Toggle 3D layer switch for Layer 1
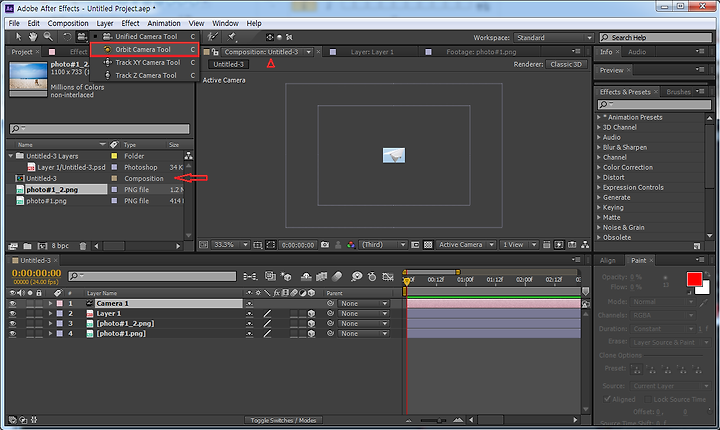The width and height of the screenshot is (720, 430). 312,314
